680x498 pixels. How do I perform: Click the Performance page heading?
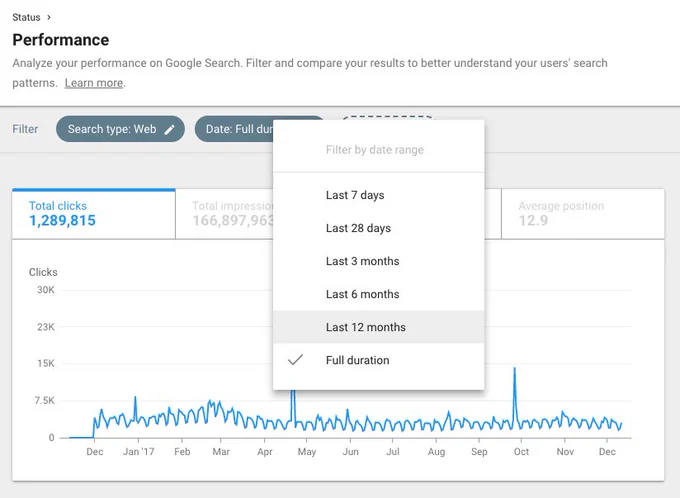[61, 40]
